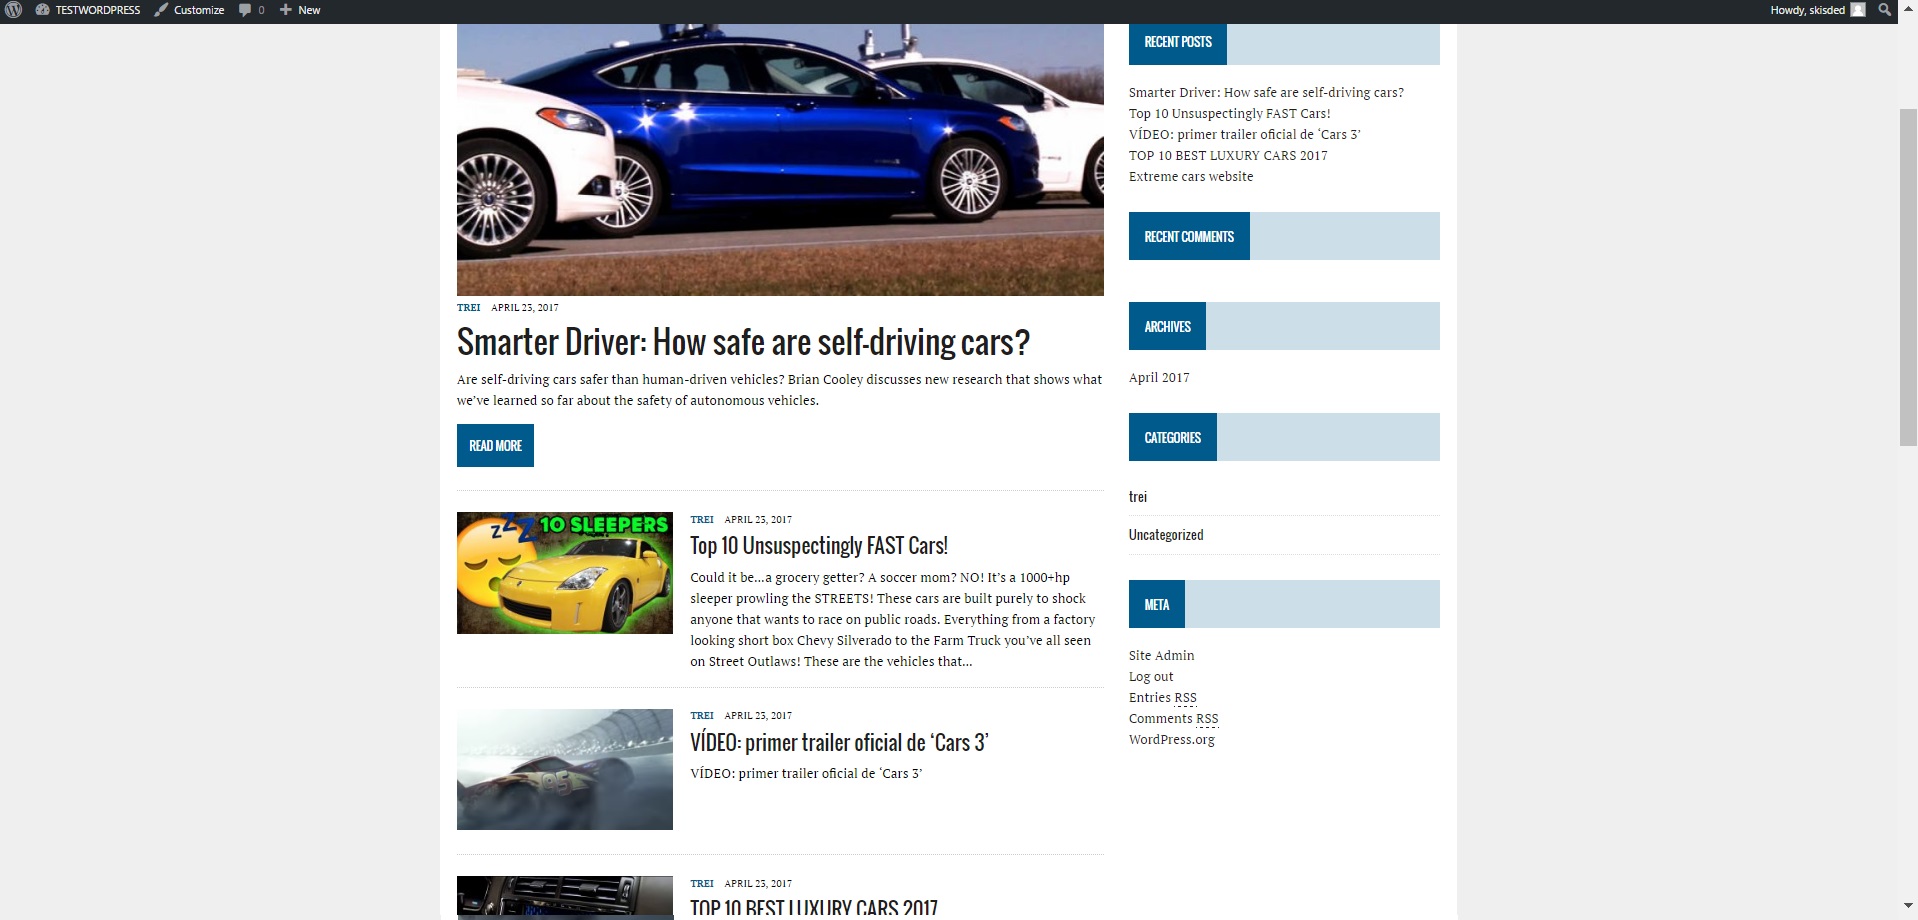Click the TESTWORDPRESS site name in admin bar
The width and height of the screenshot is (1918, 920).
coord(88,10)
